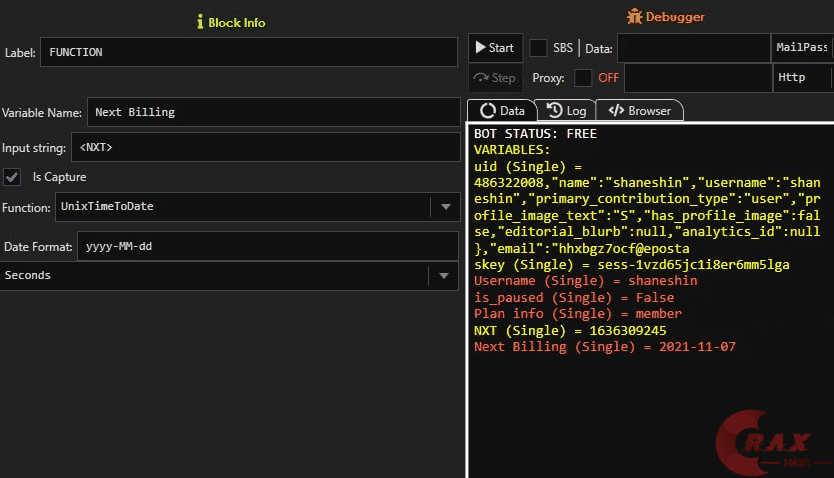Open the MailPass wordlist type dropdown
Viewport: 834px width, 478px height.
click(801, 48)
